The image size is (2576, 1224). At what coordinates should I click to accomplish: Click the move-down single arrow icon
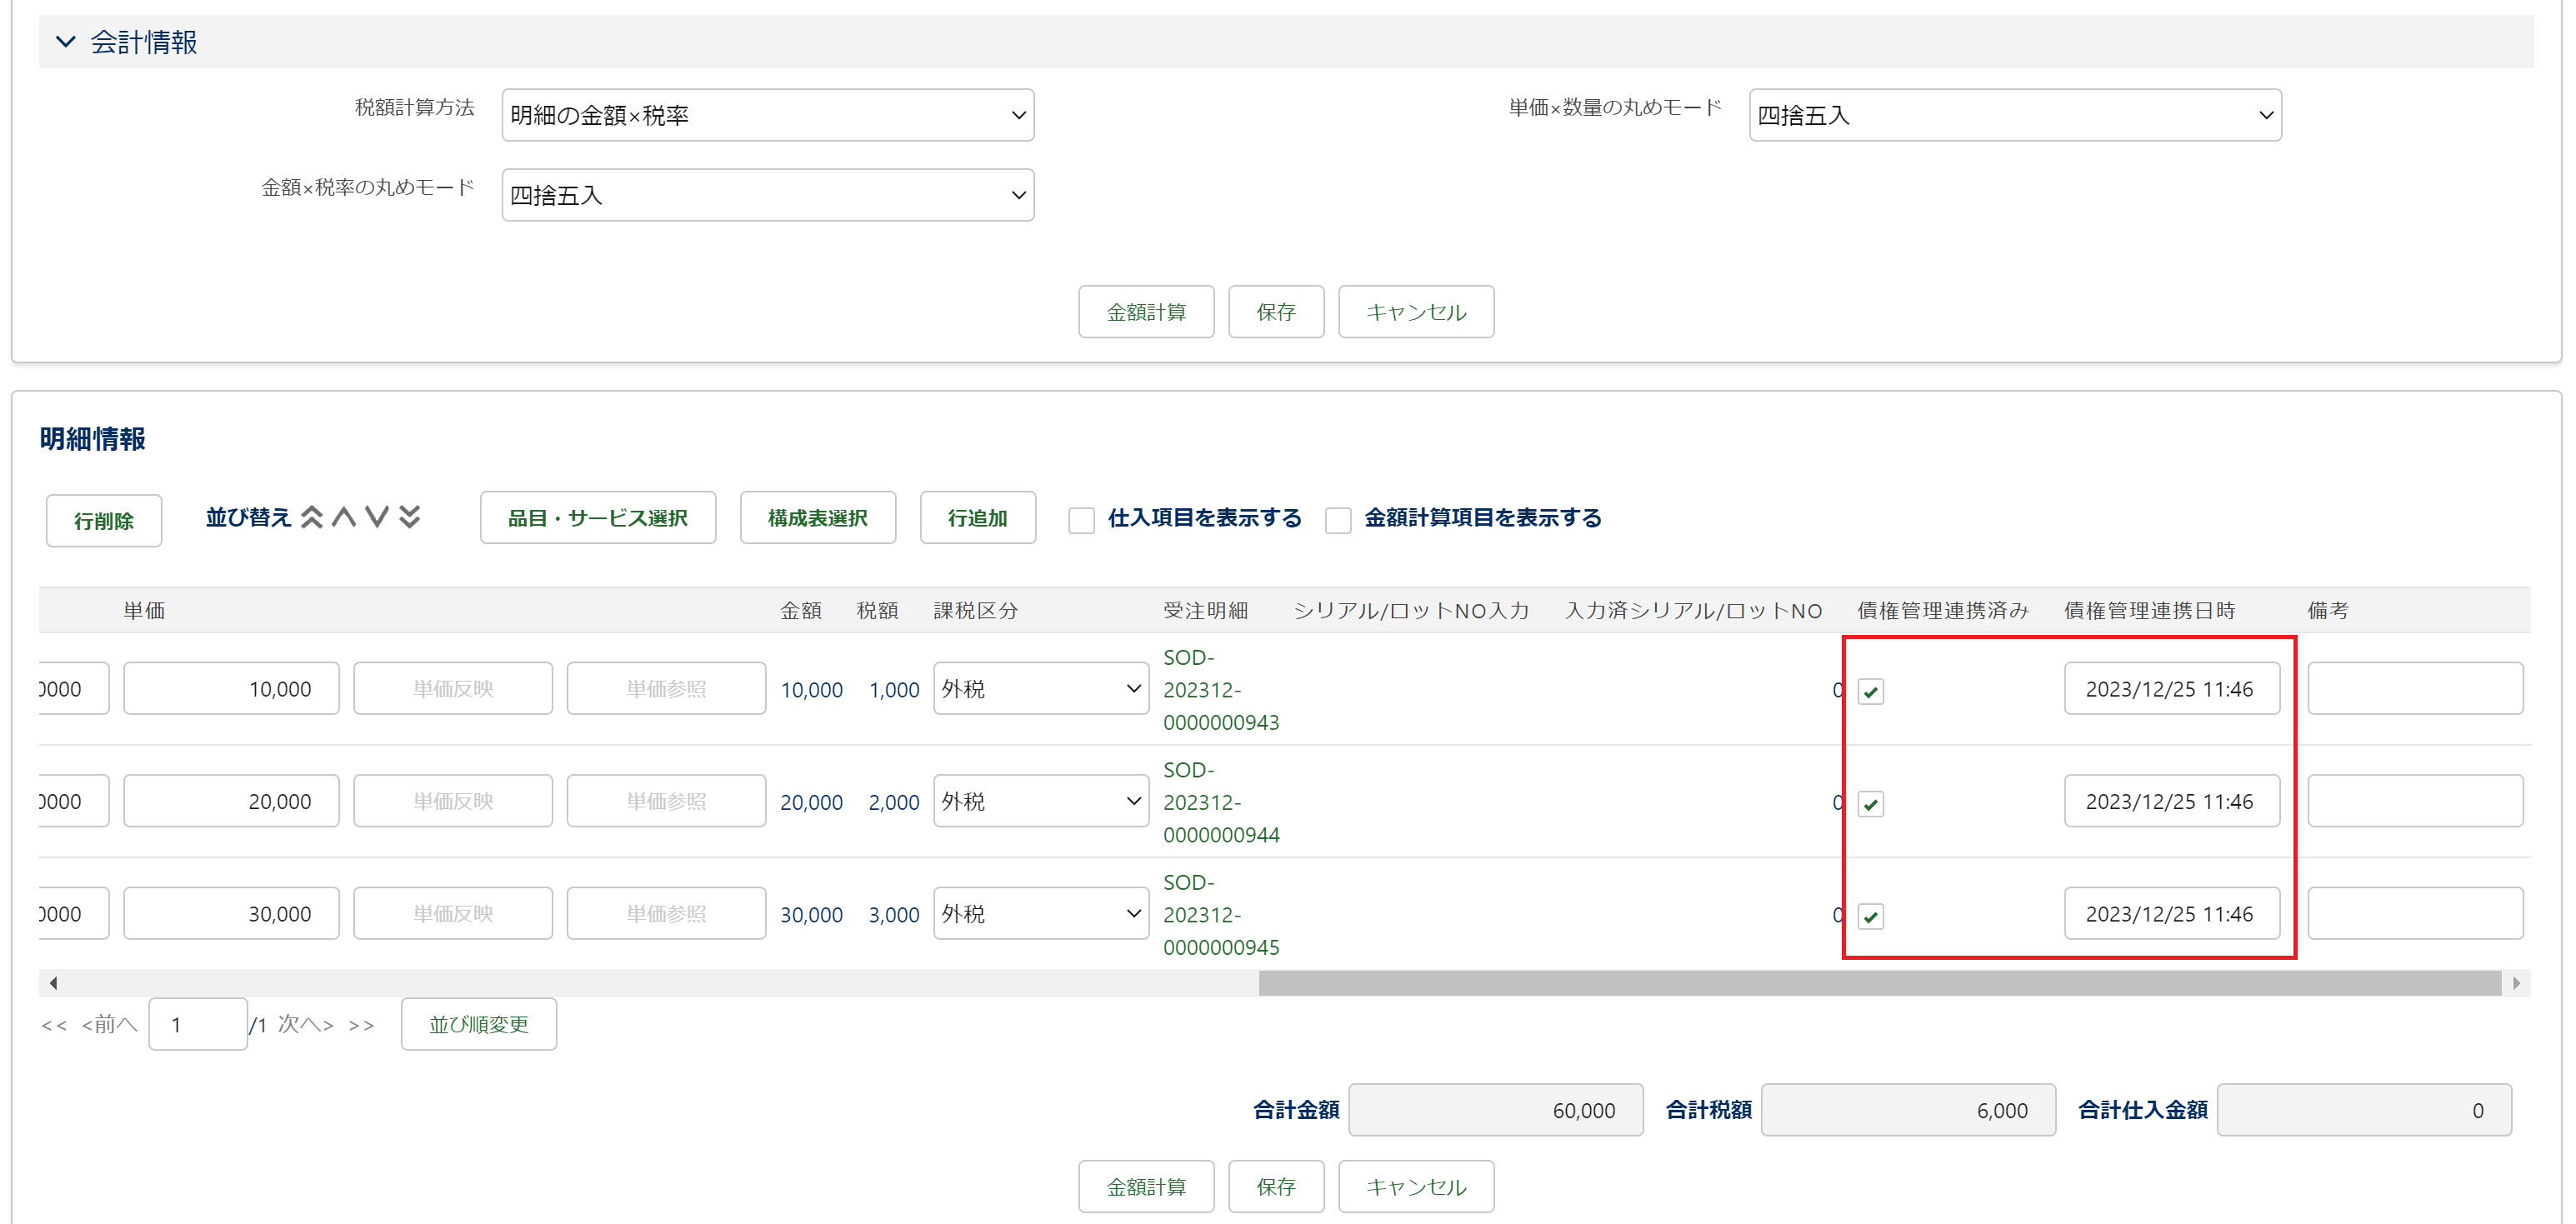click(x=377, y=517)
